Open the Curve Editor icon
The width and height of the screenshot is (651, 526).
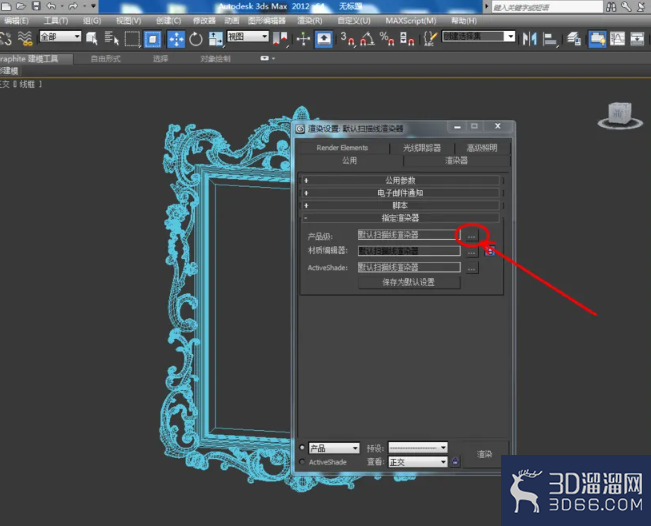pyautogui.click(x=617, y=39)
